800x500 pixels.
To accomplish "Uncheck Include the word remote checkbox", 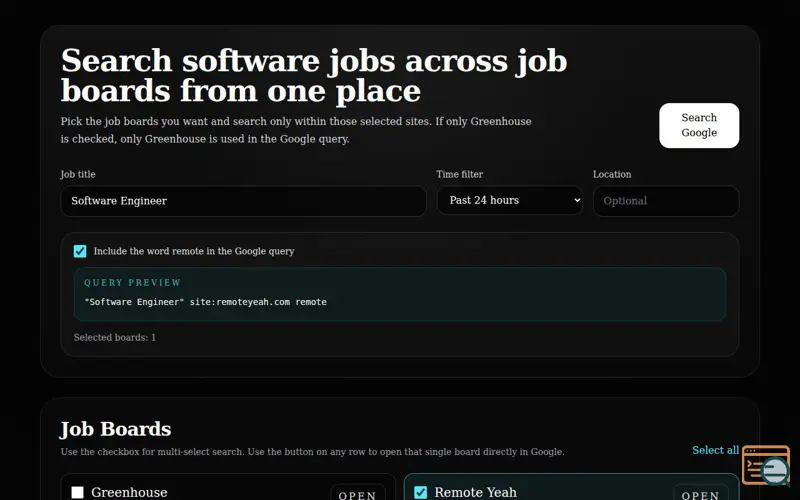I will [x=80, y=251].
